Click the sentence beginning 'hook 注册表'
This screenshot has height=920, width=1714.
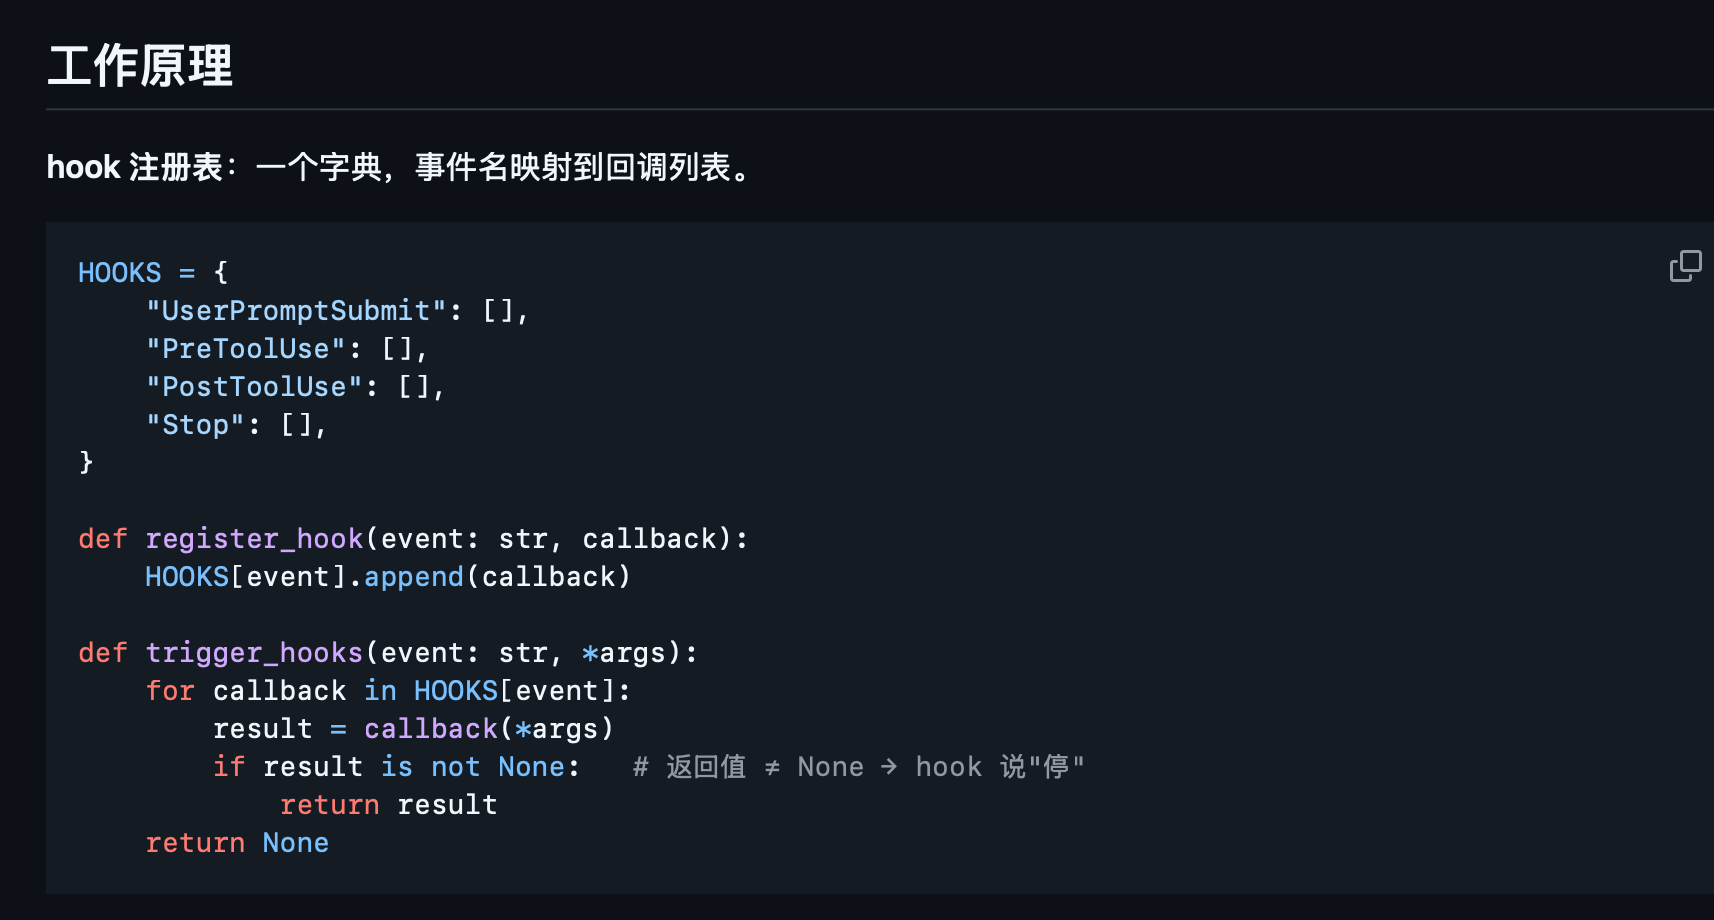[x=398, y=167]
